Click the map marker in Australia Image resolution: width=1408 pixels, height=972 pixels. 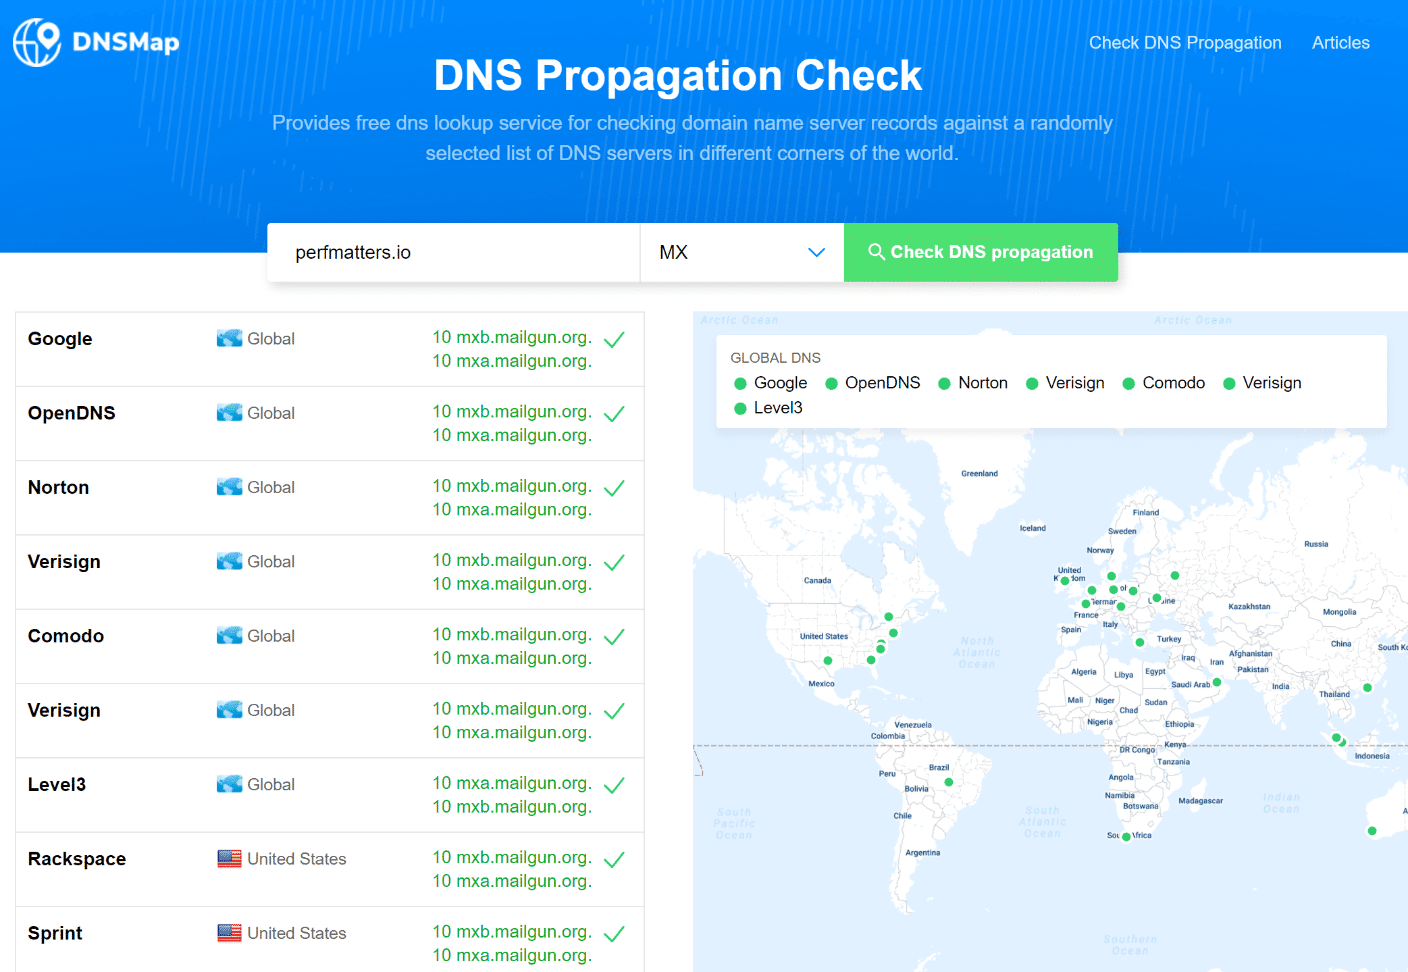(x=1372, y=831)
